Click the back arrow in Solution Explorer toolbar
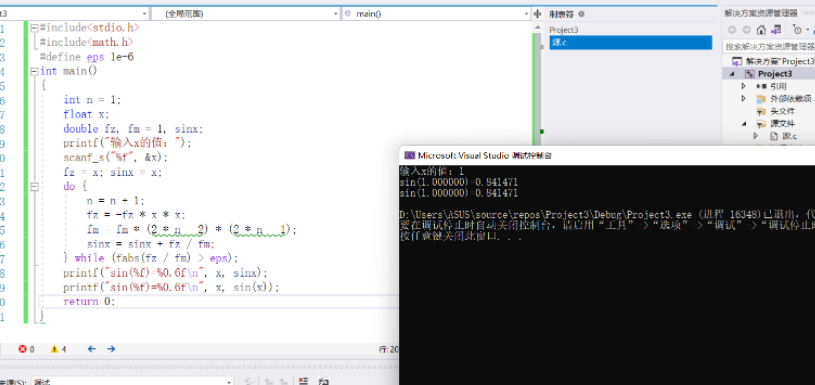815x385 pixels. click(732, 30)
